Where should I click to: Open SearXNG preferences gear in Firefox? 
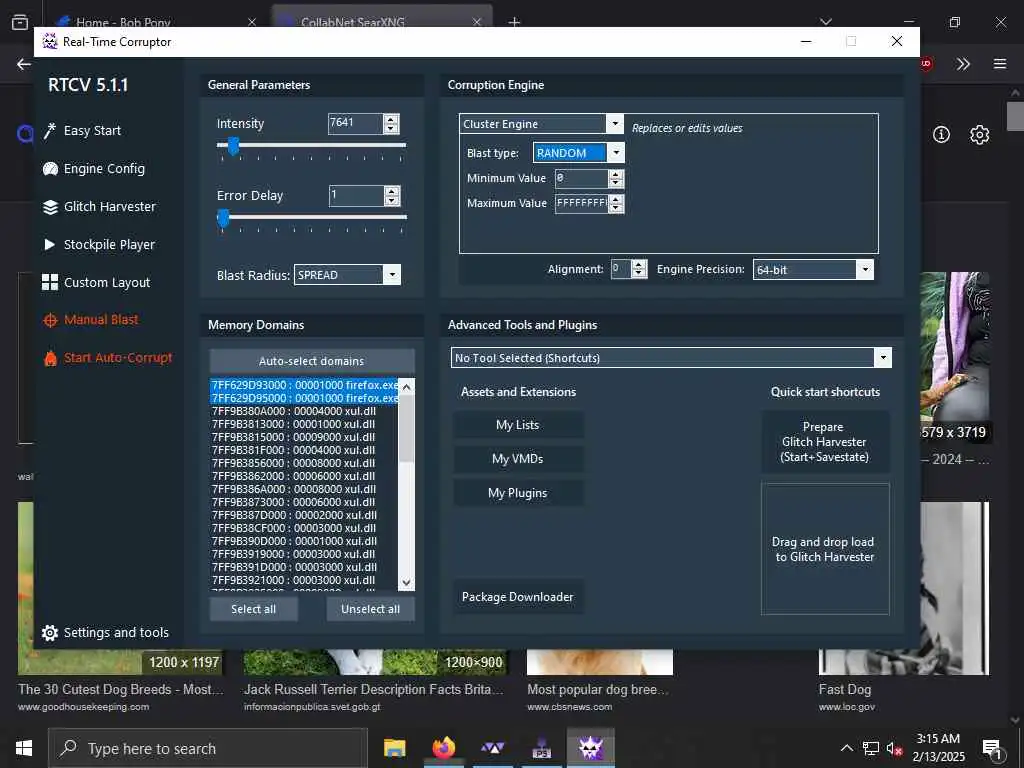click(980, 135)
